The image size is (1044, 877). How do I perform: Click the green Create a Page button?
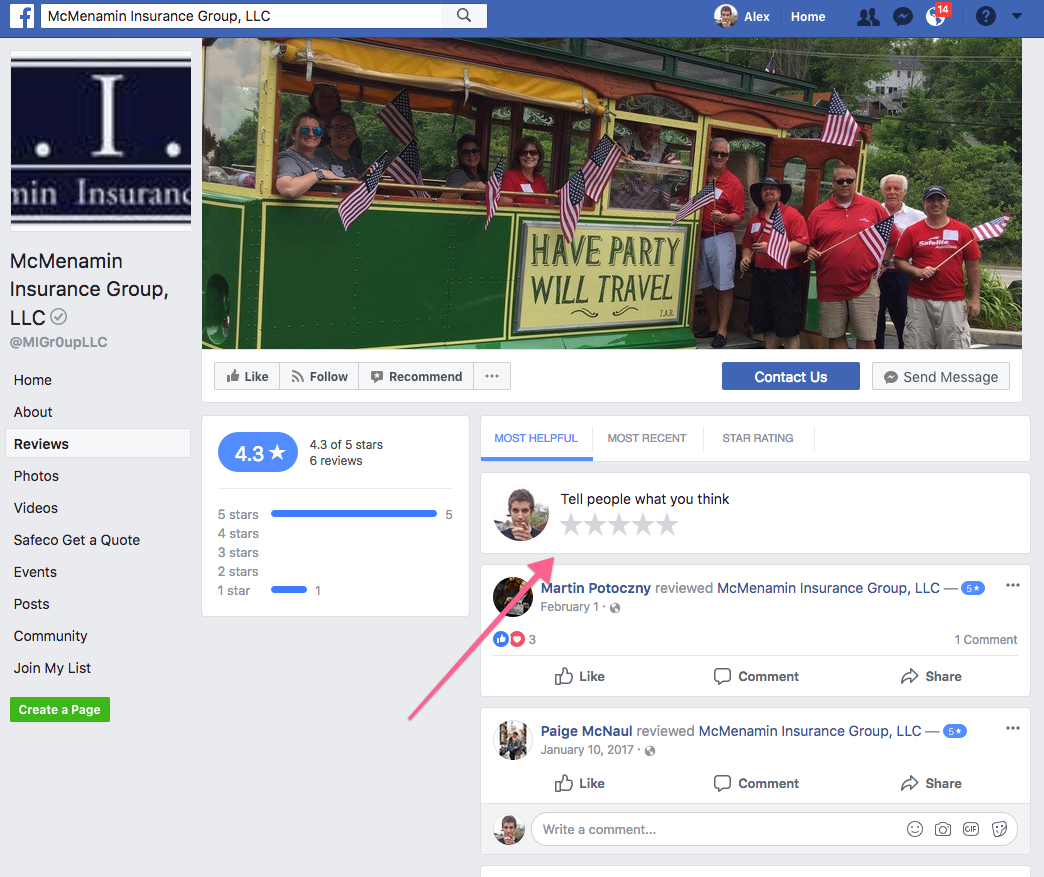[x=60, y=710]
